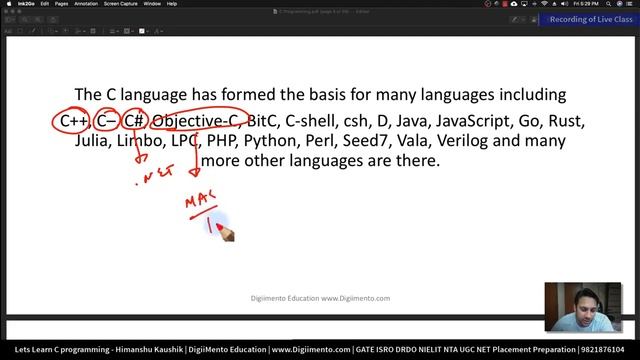
Task: Select the rectangular selection tool
Action: [x=20, y=31]
